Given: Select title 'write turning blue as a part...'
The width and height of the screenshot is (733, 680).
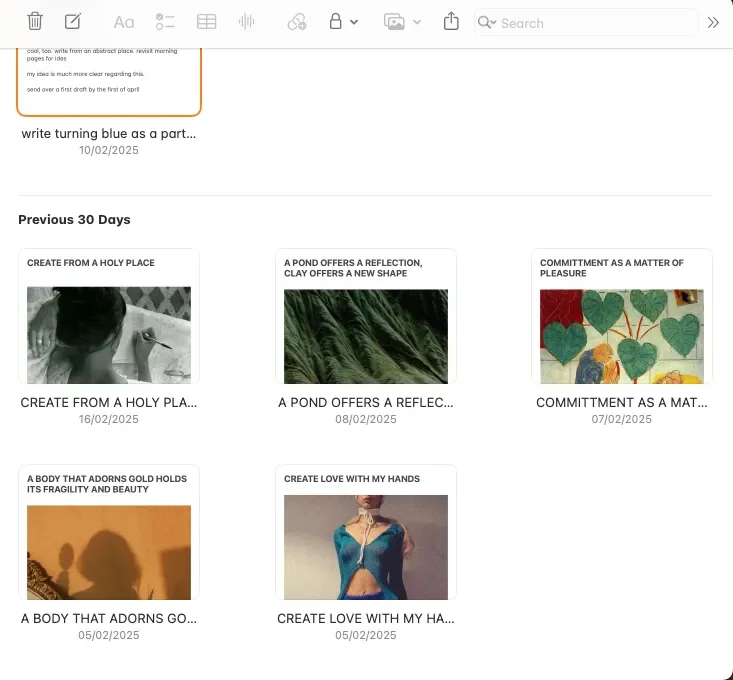Looking at the screenshot, I should tap(109, 134).
